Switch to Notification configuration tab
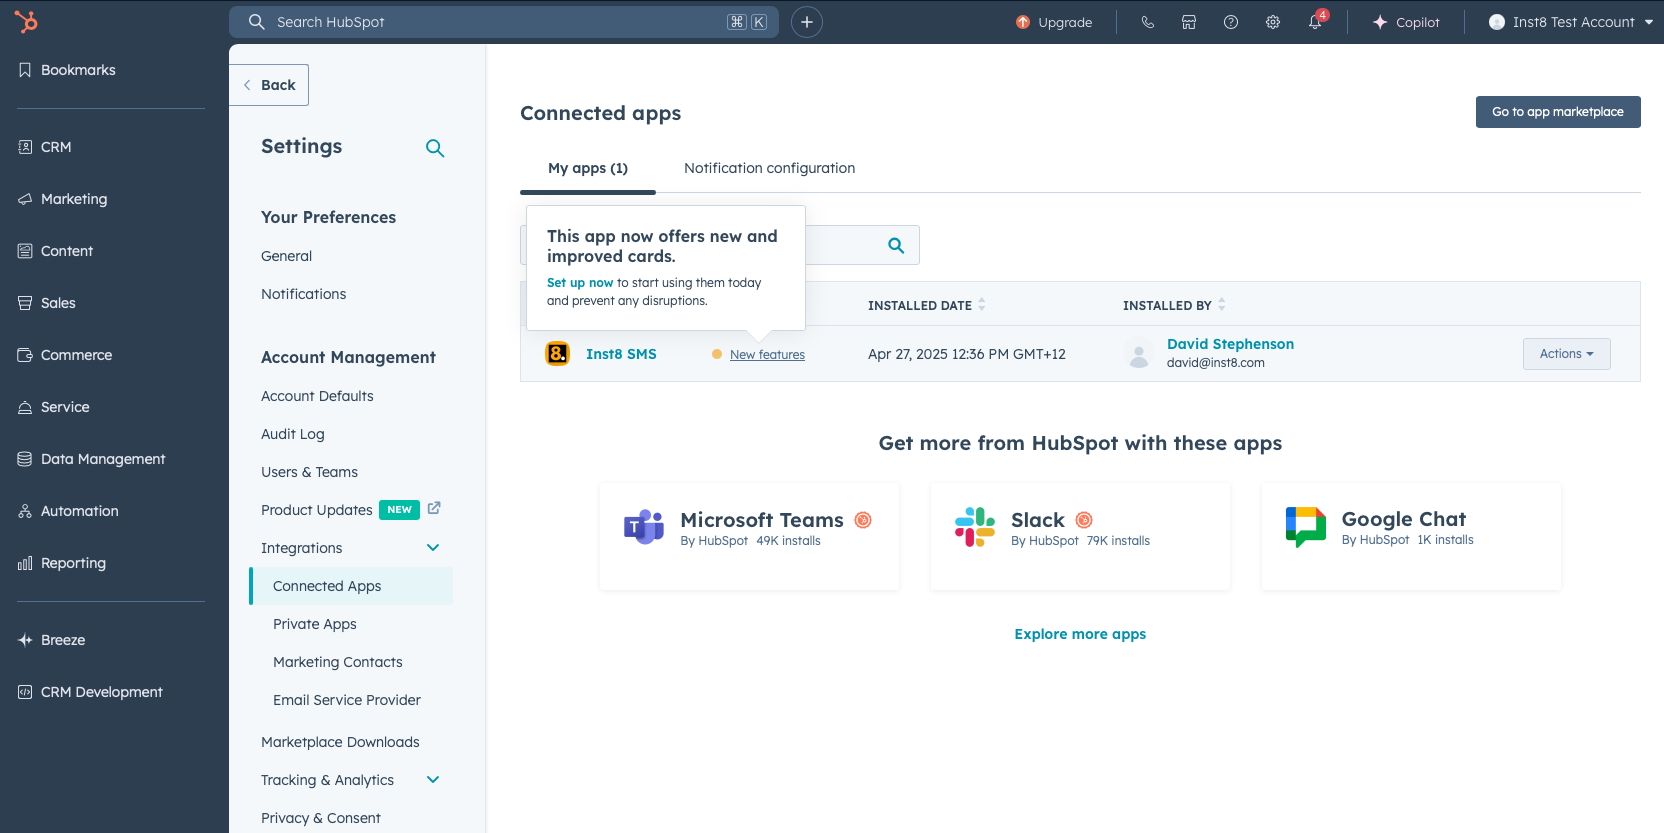This screenshot has height=833, width=1664. tap(769, 168)
